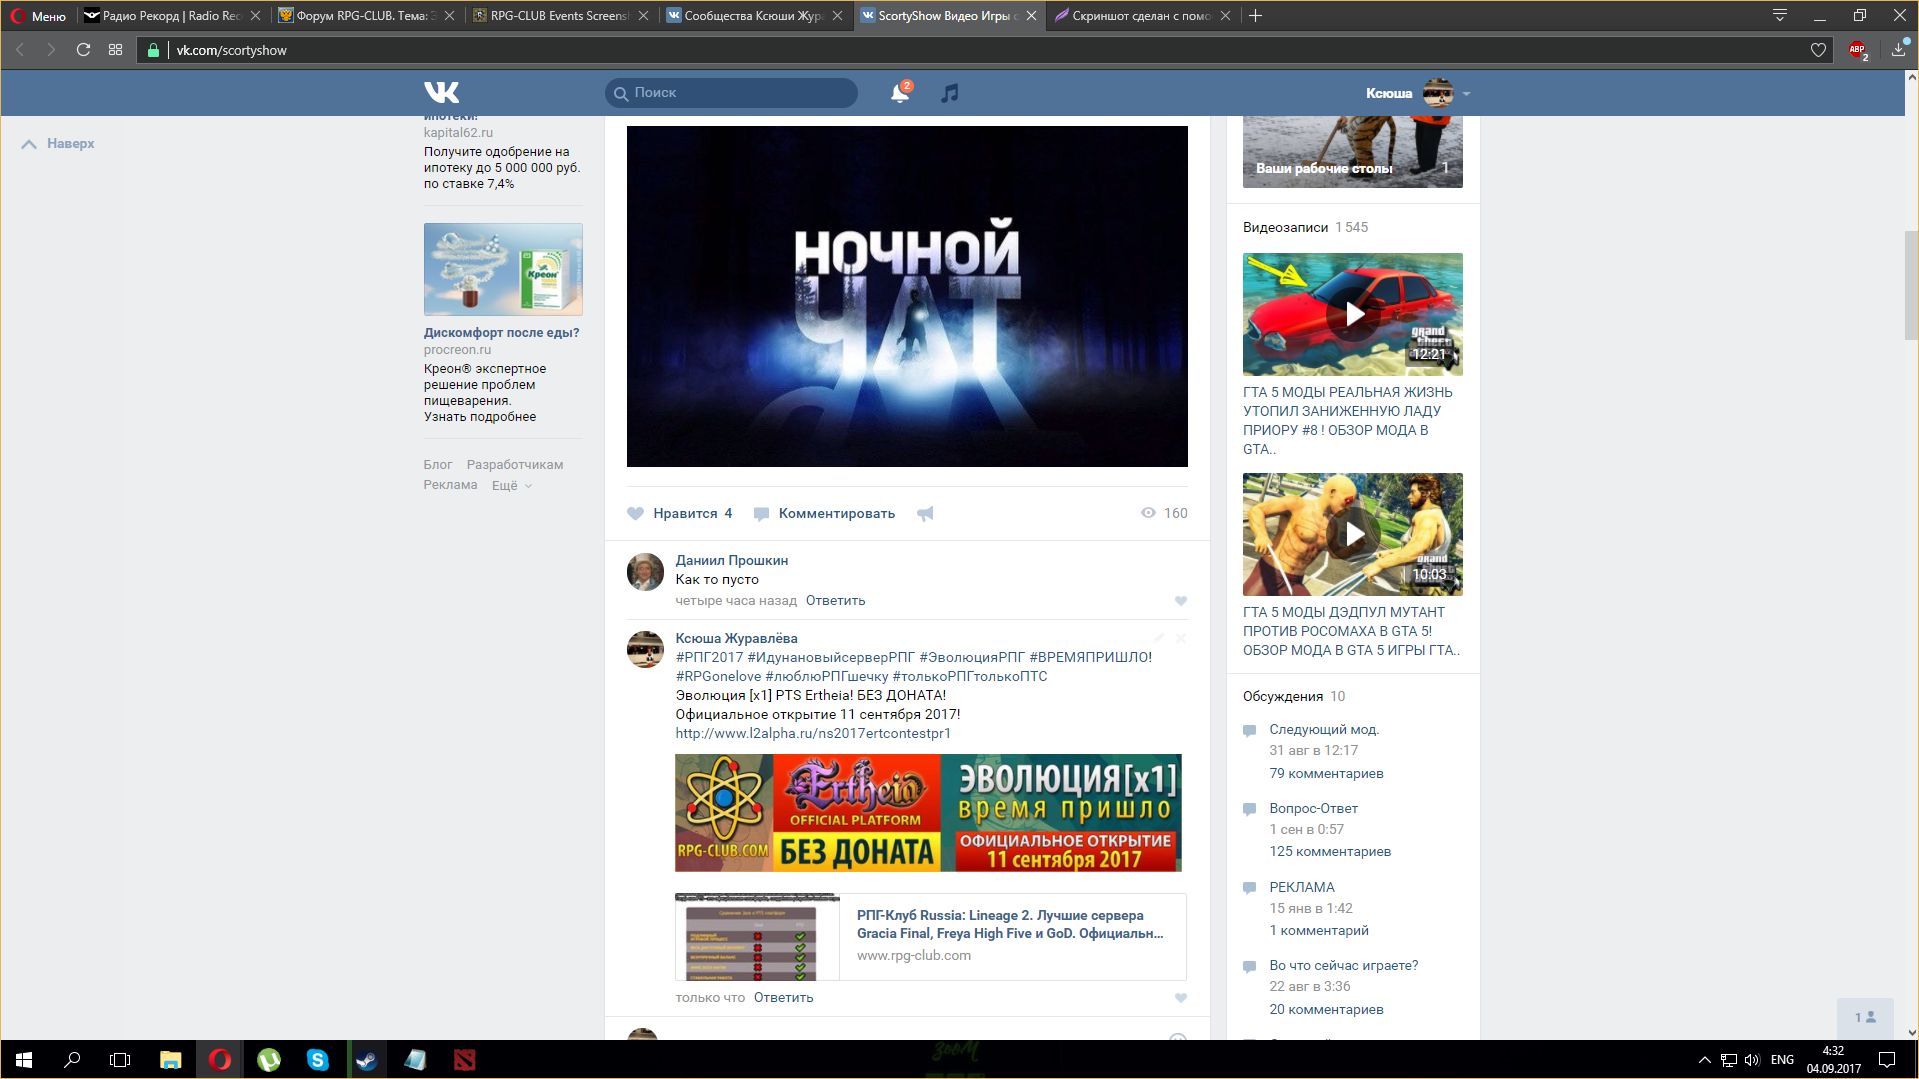This screenshot has width=1919, height=1079.
Task: Open the l2alpha.ru contest link
Action: coord(812,733)
